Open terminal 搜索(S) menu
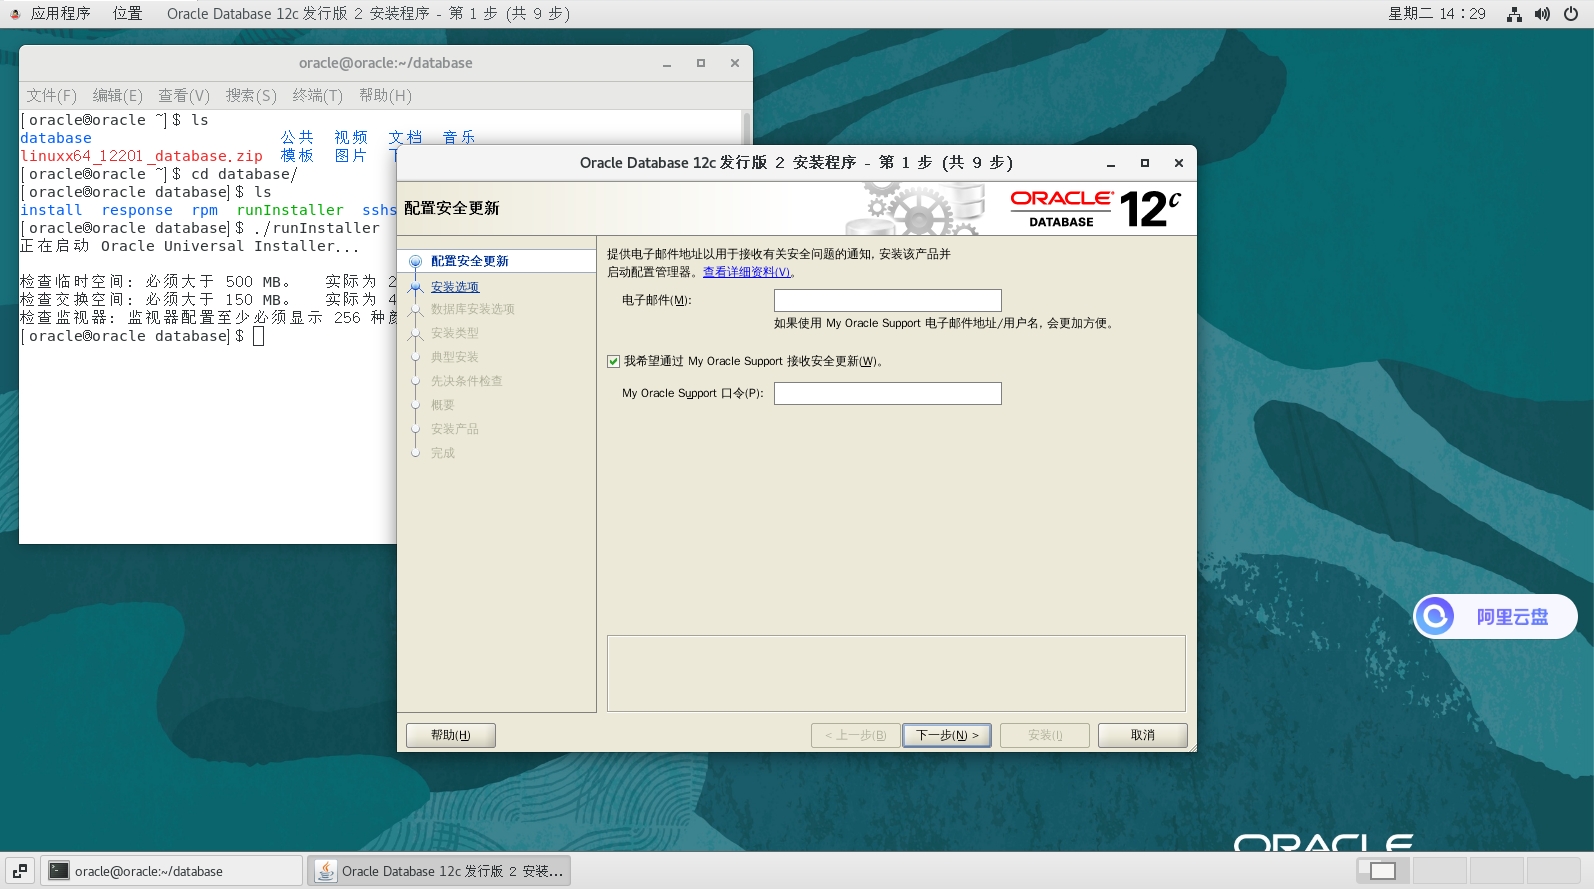Viewport: 1594px width, 889px height. pyautogui.click(x=251, y=95)
